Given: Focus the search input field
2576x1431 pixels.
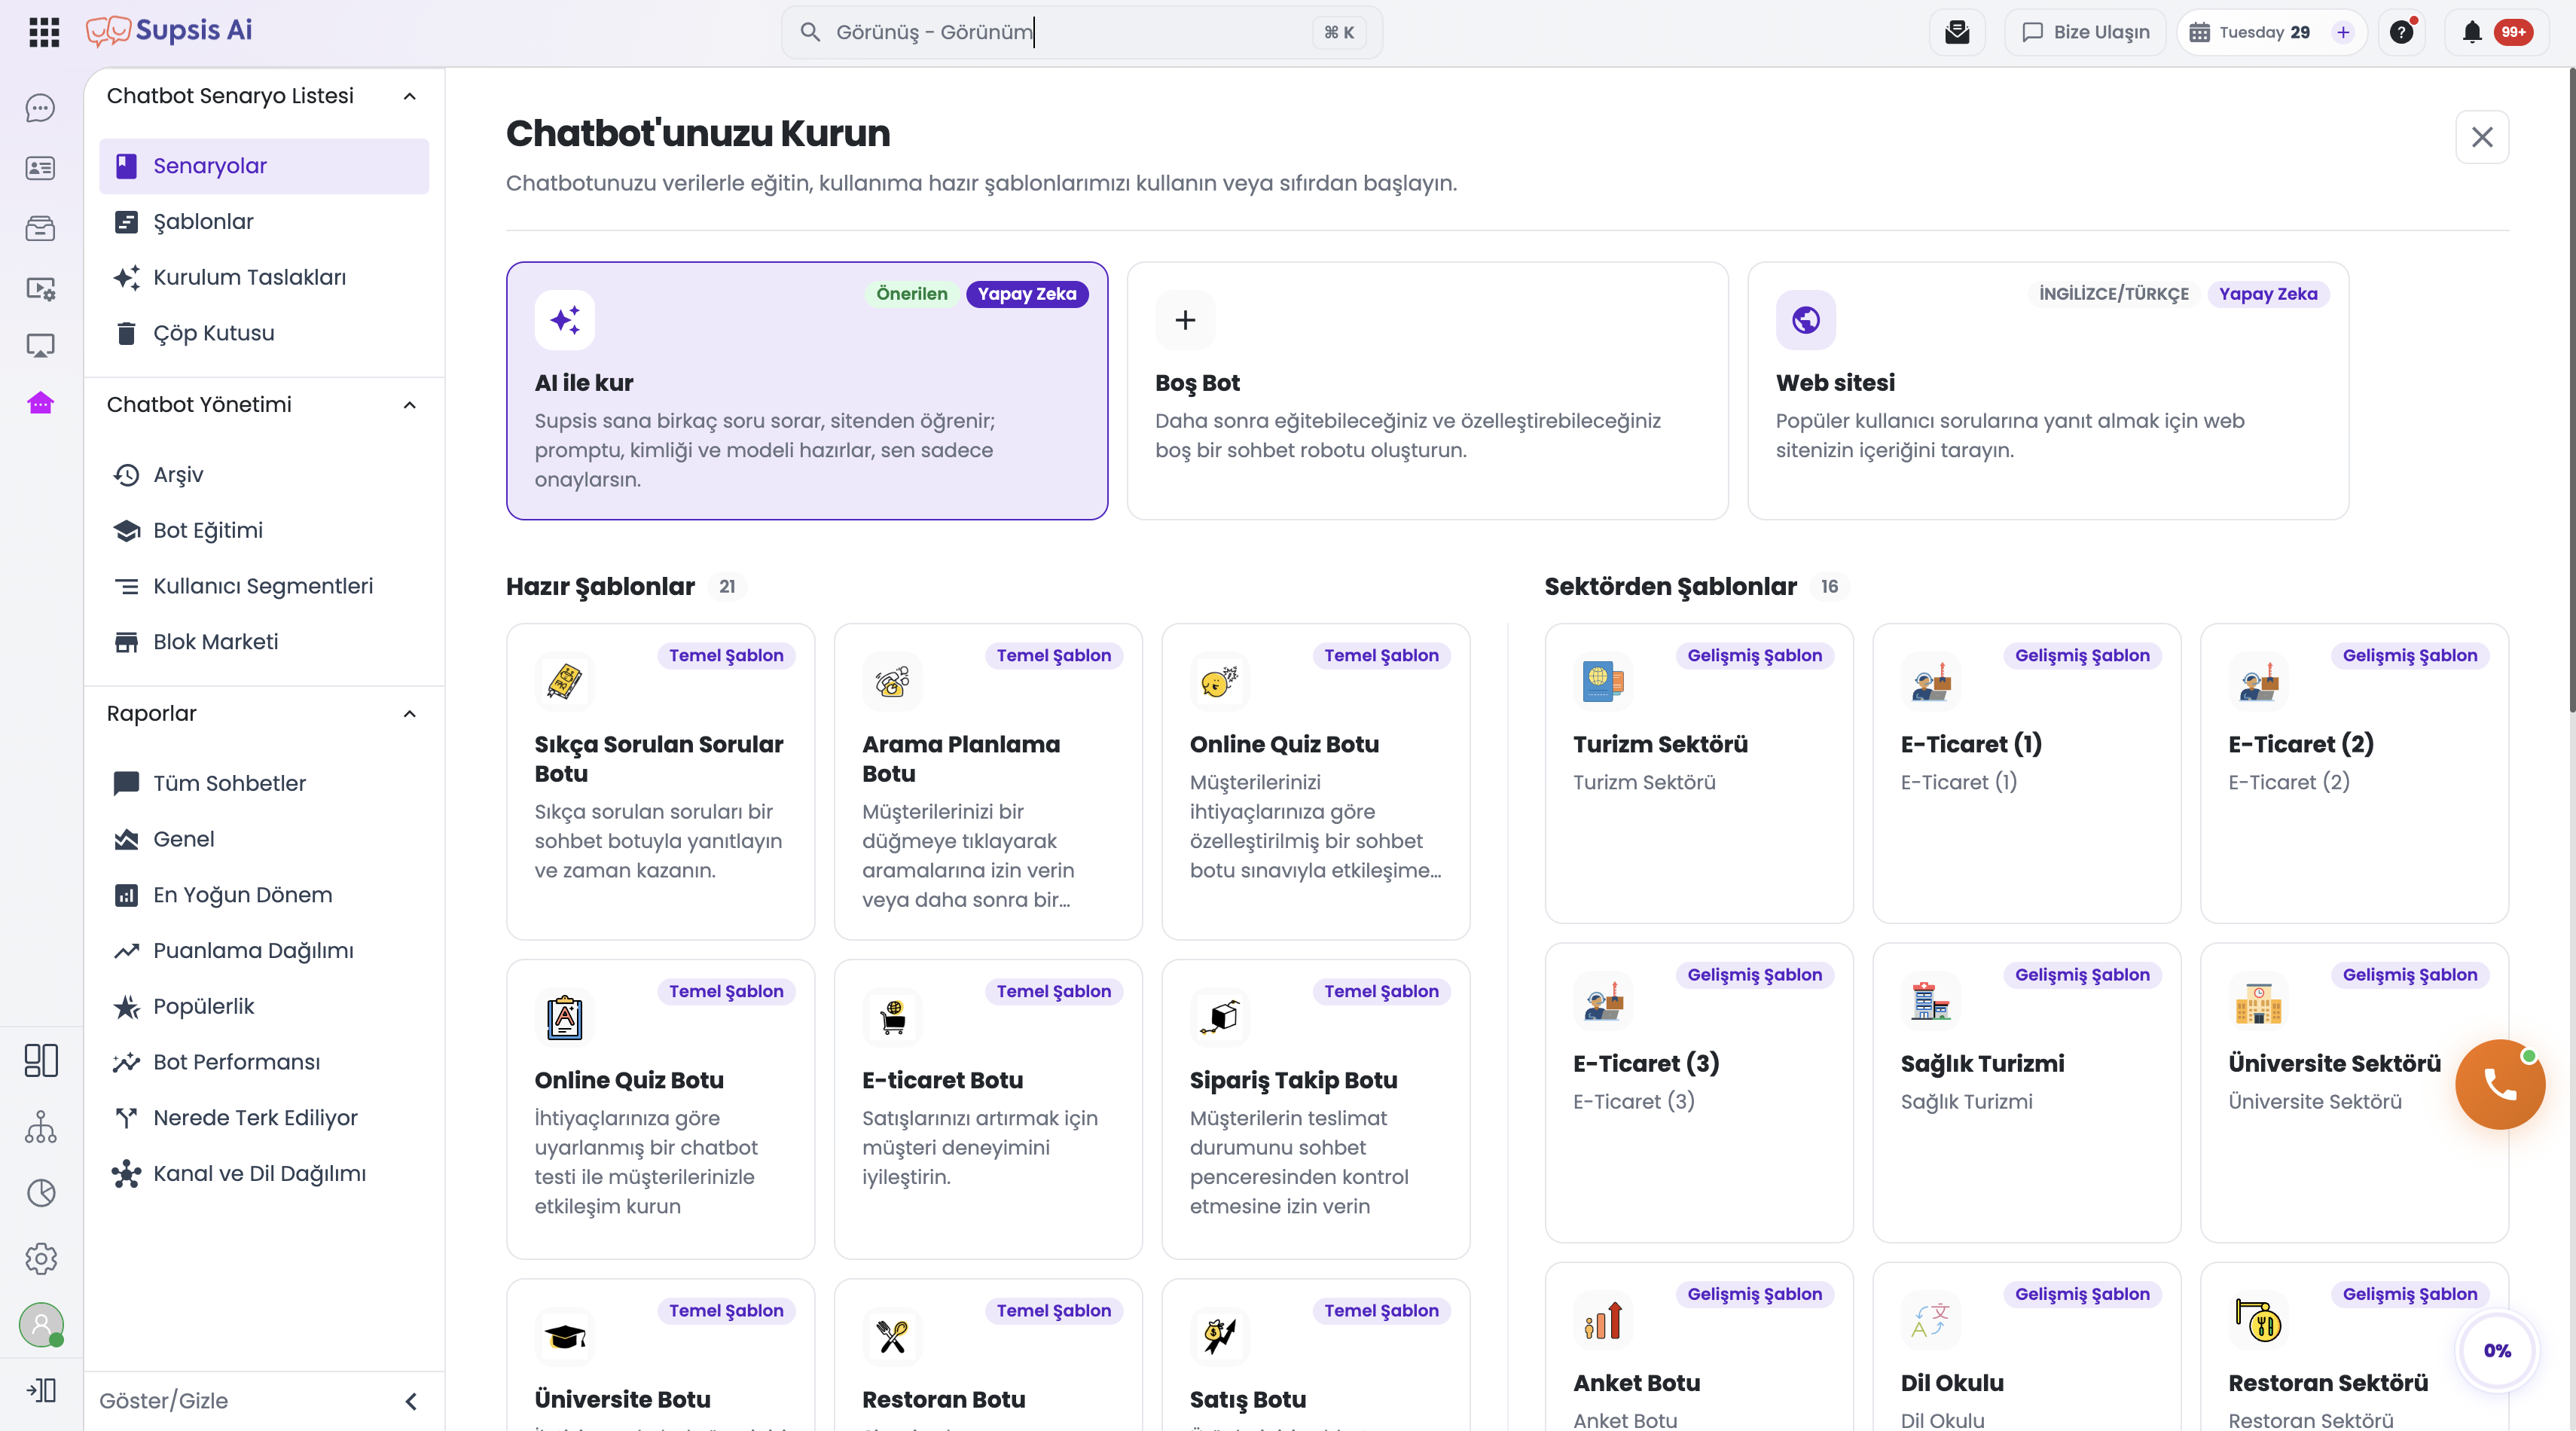Looking at the screenshot, I should tap(1082, 32).
